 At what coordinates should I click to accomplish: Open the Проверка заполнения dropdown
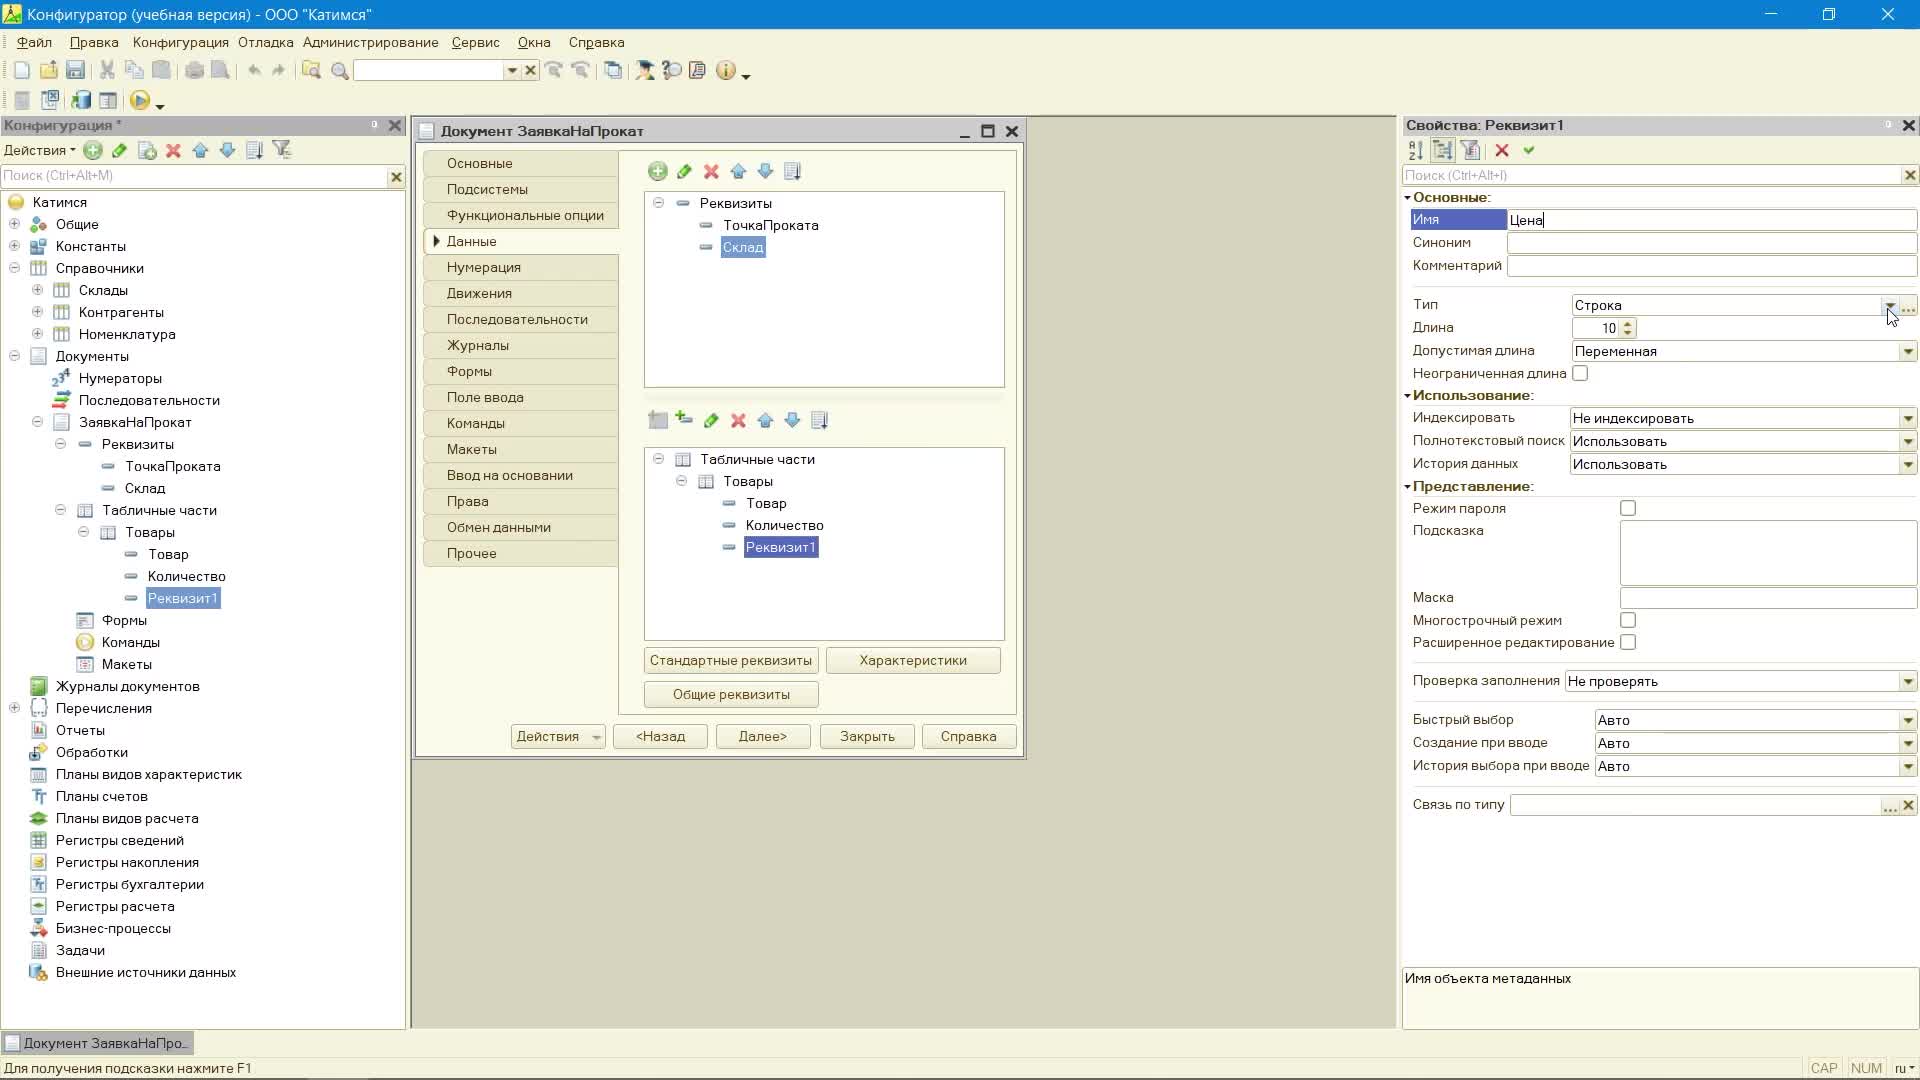(x=1908, y=681)
